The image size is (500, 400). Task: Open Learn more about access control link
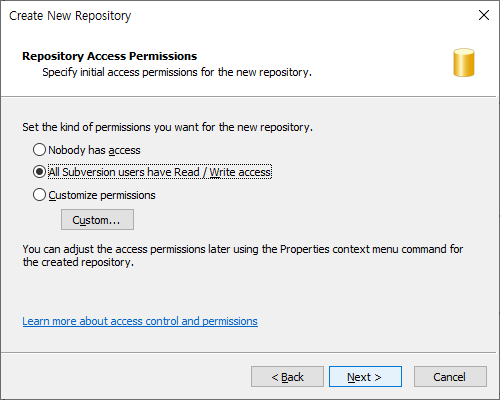point(140,321)
